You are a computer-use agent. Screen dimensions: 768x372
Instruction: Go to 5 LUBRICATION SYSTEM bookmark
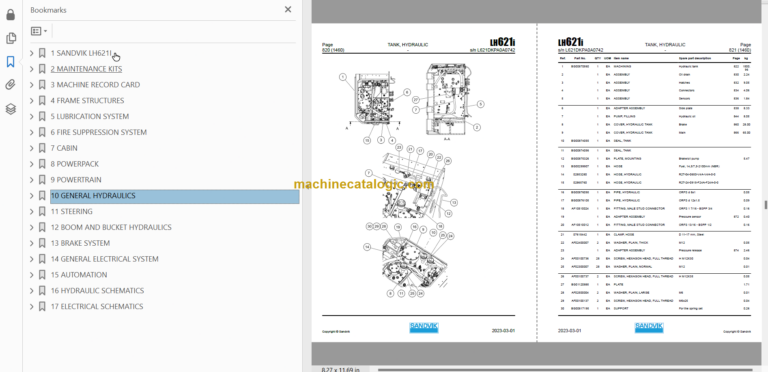(90, 116)
